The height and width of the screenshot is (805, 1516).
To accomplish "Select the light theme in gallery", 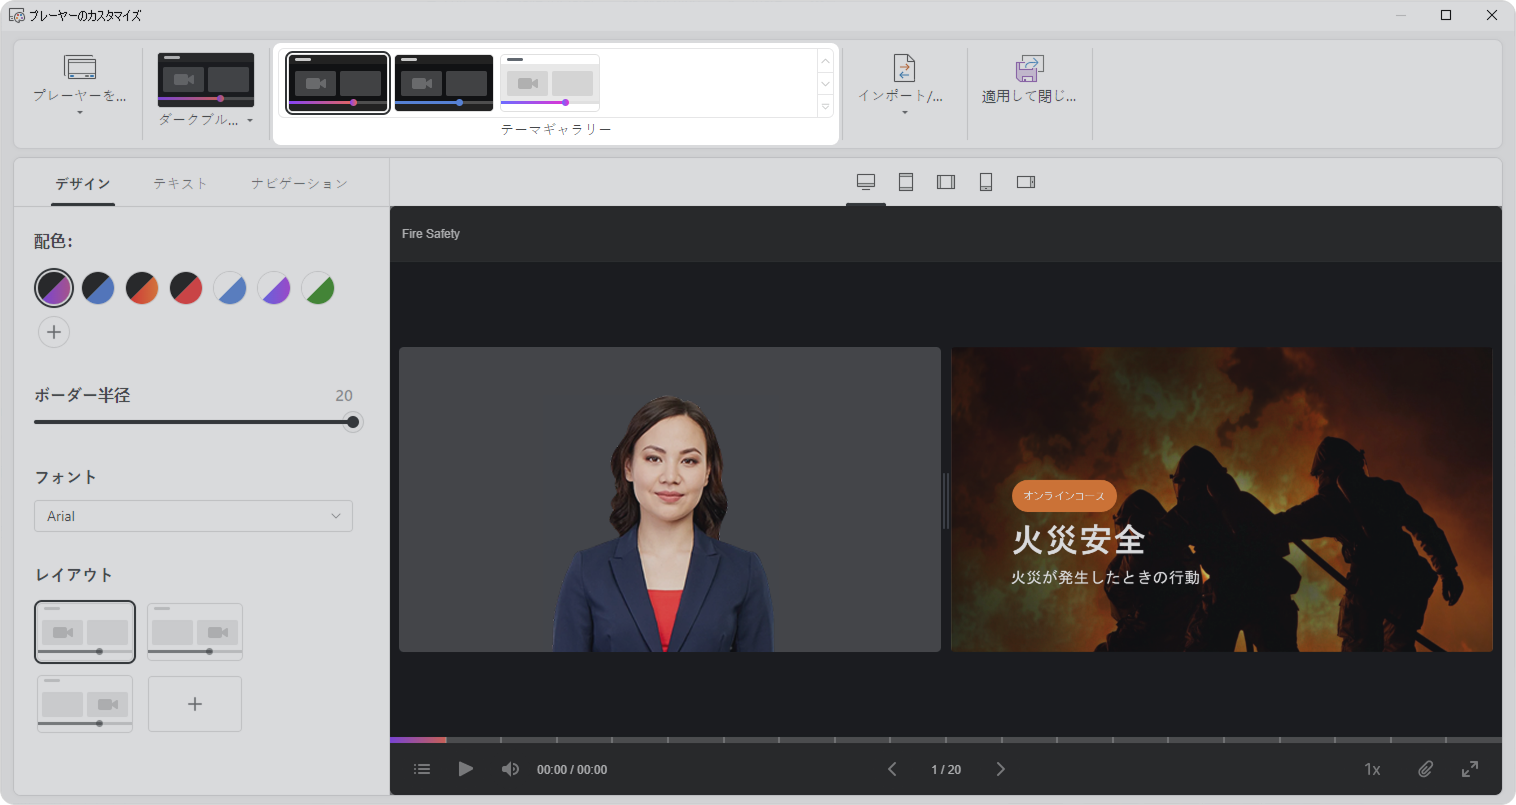I will click(x=550, y=83).
